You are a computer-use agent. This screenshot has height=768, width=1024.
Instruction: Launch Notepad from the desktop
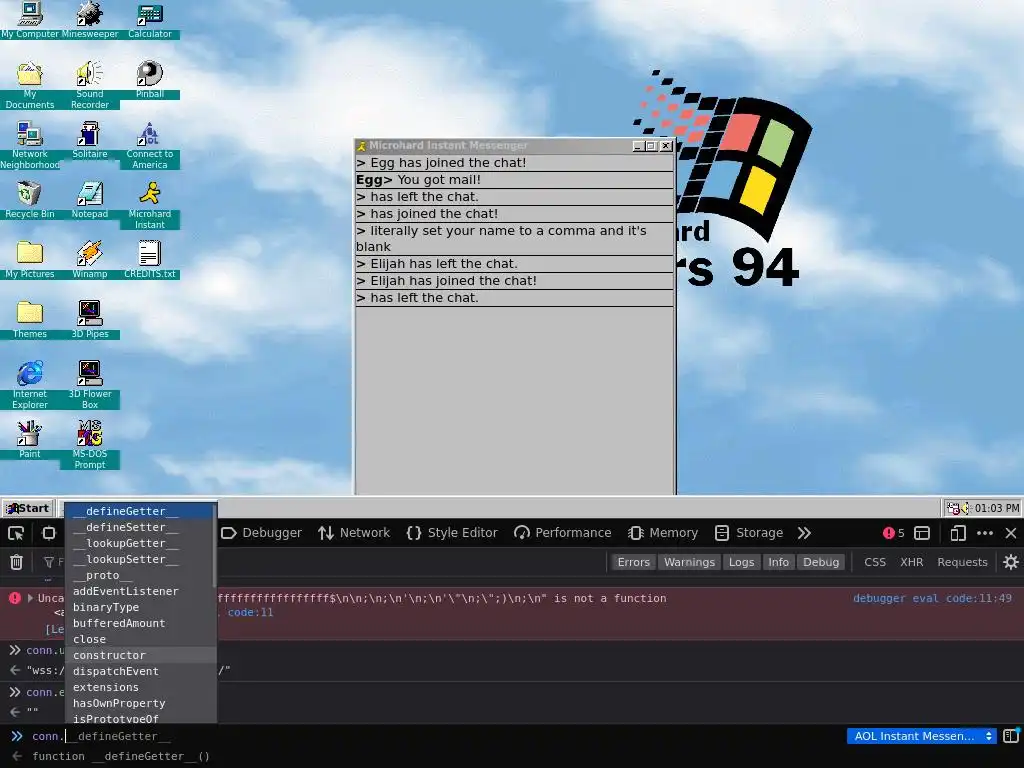tap(90, 200)
